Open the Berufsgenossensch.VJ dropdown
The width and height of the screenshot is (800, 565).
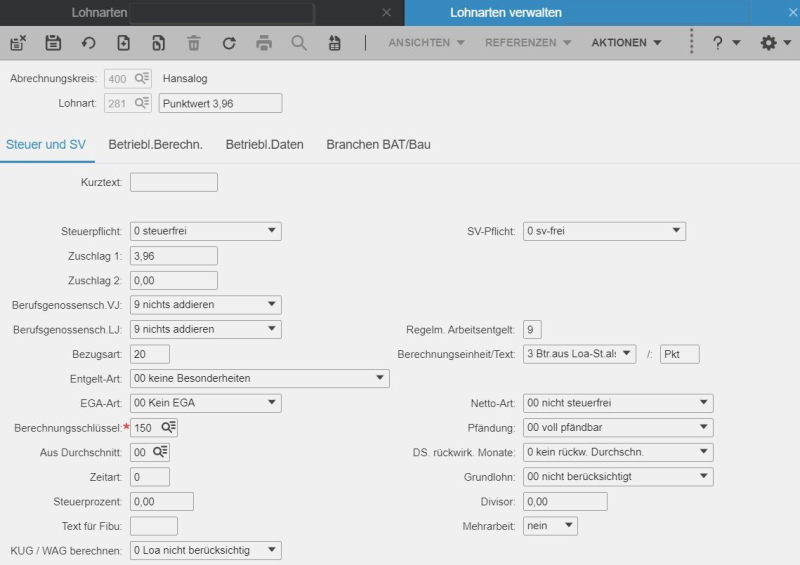tap(206, 304)
